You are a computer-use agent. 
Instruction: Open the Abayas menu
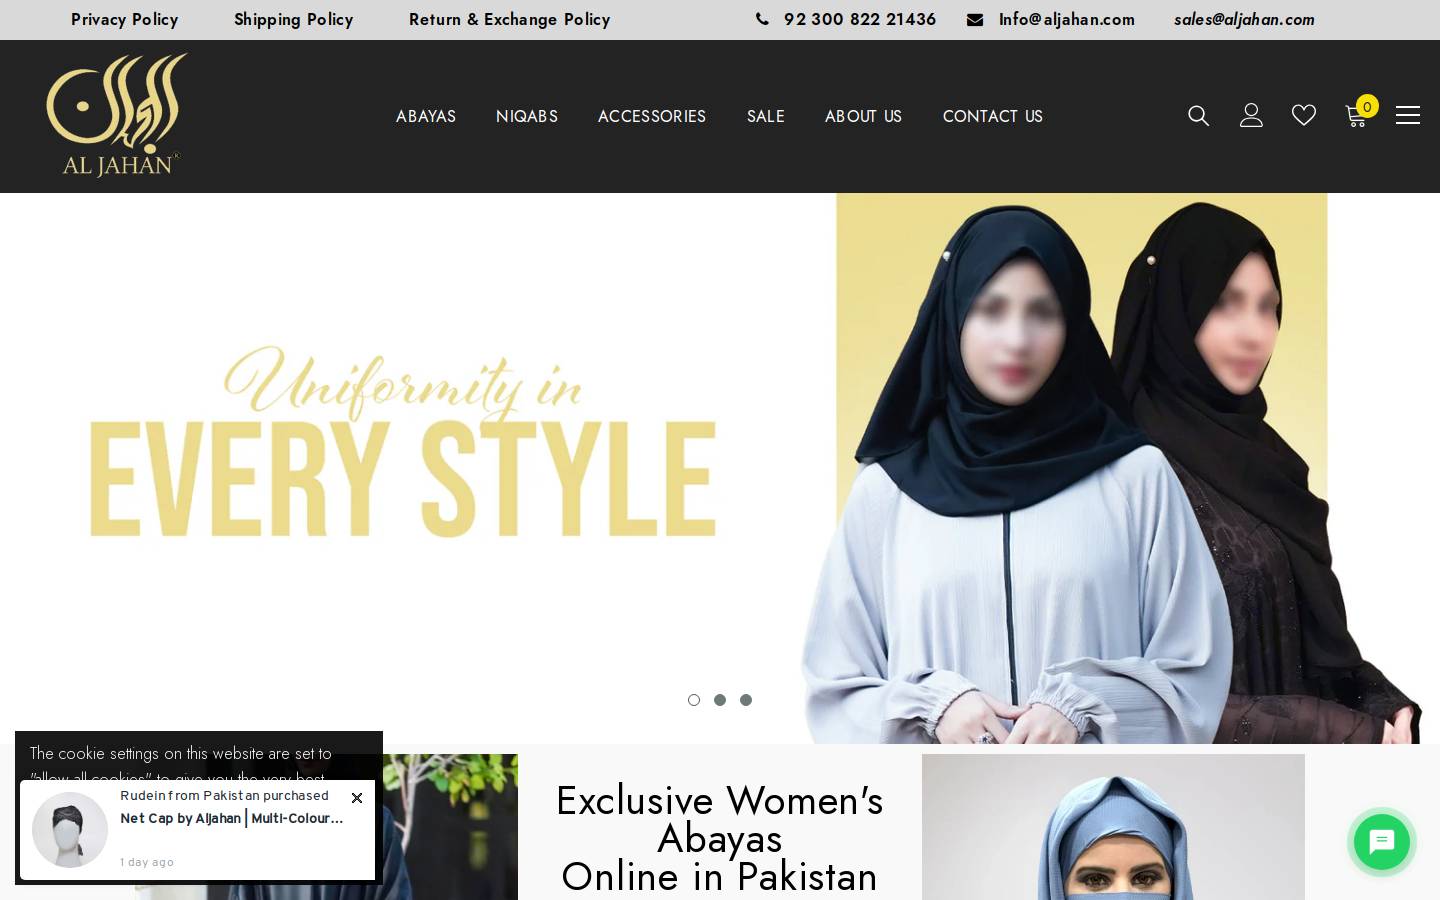pyautogui.click(x=426, y=116)
